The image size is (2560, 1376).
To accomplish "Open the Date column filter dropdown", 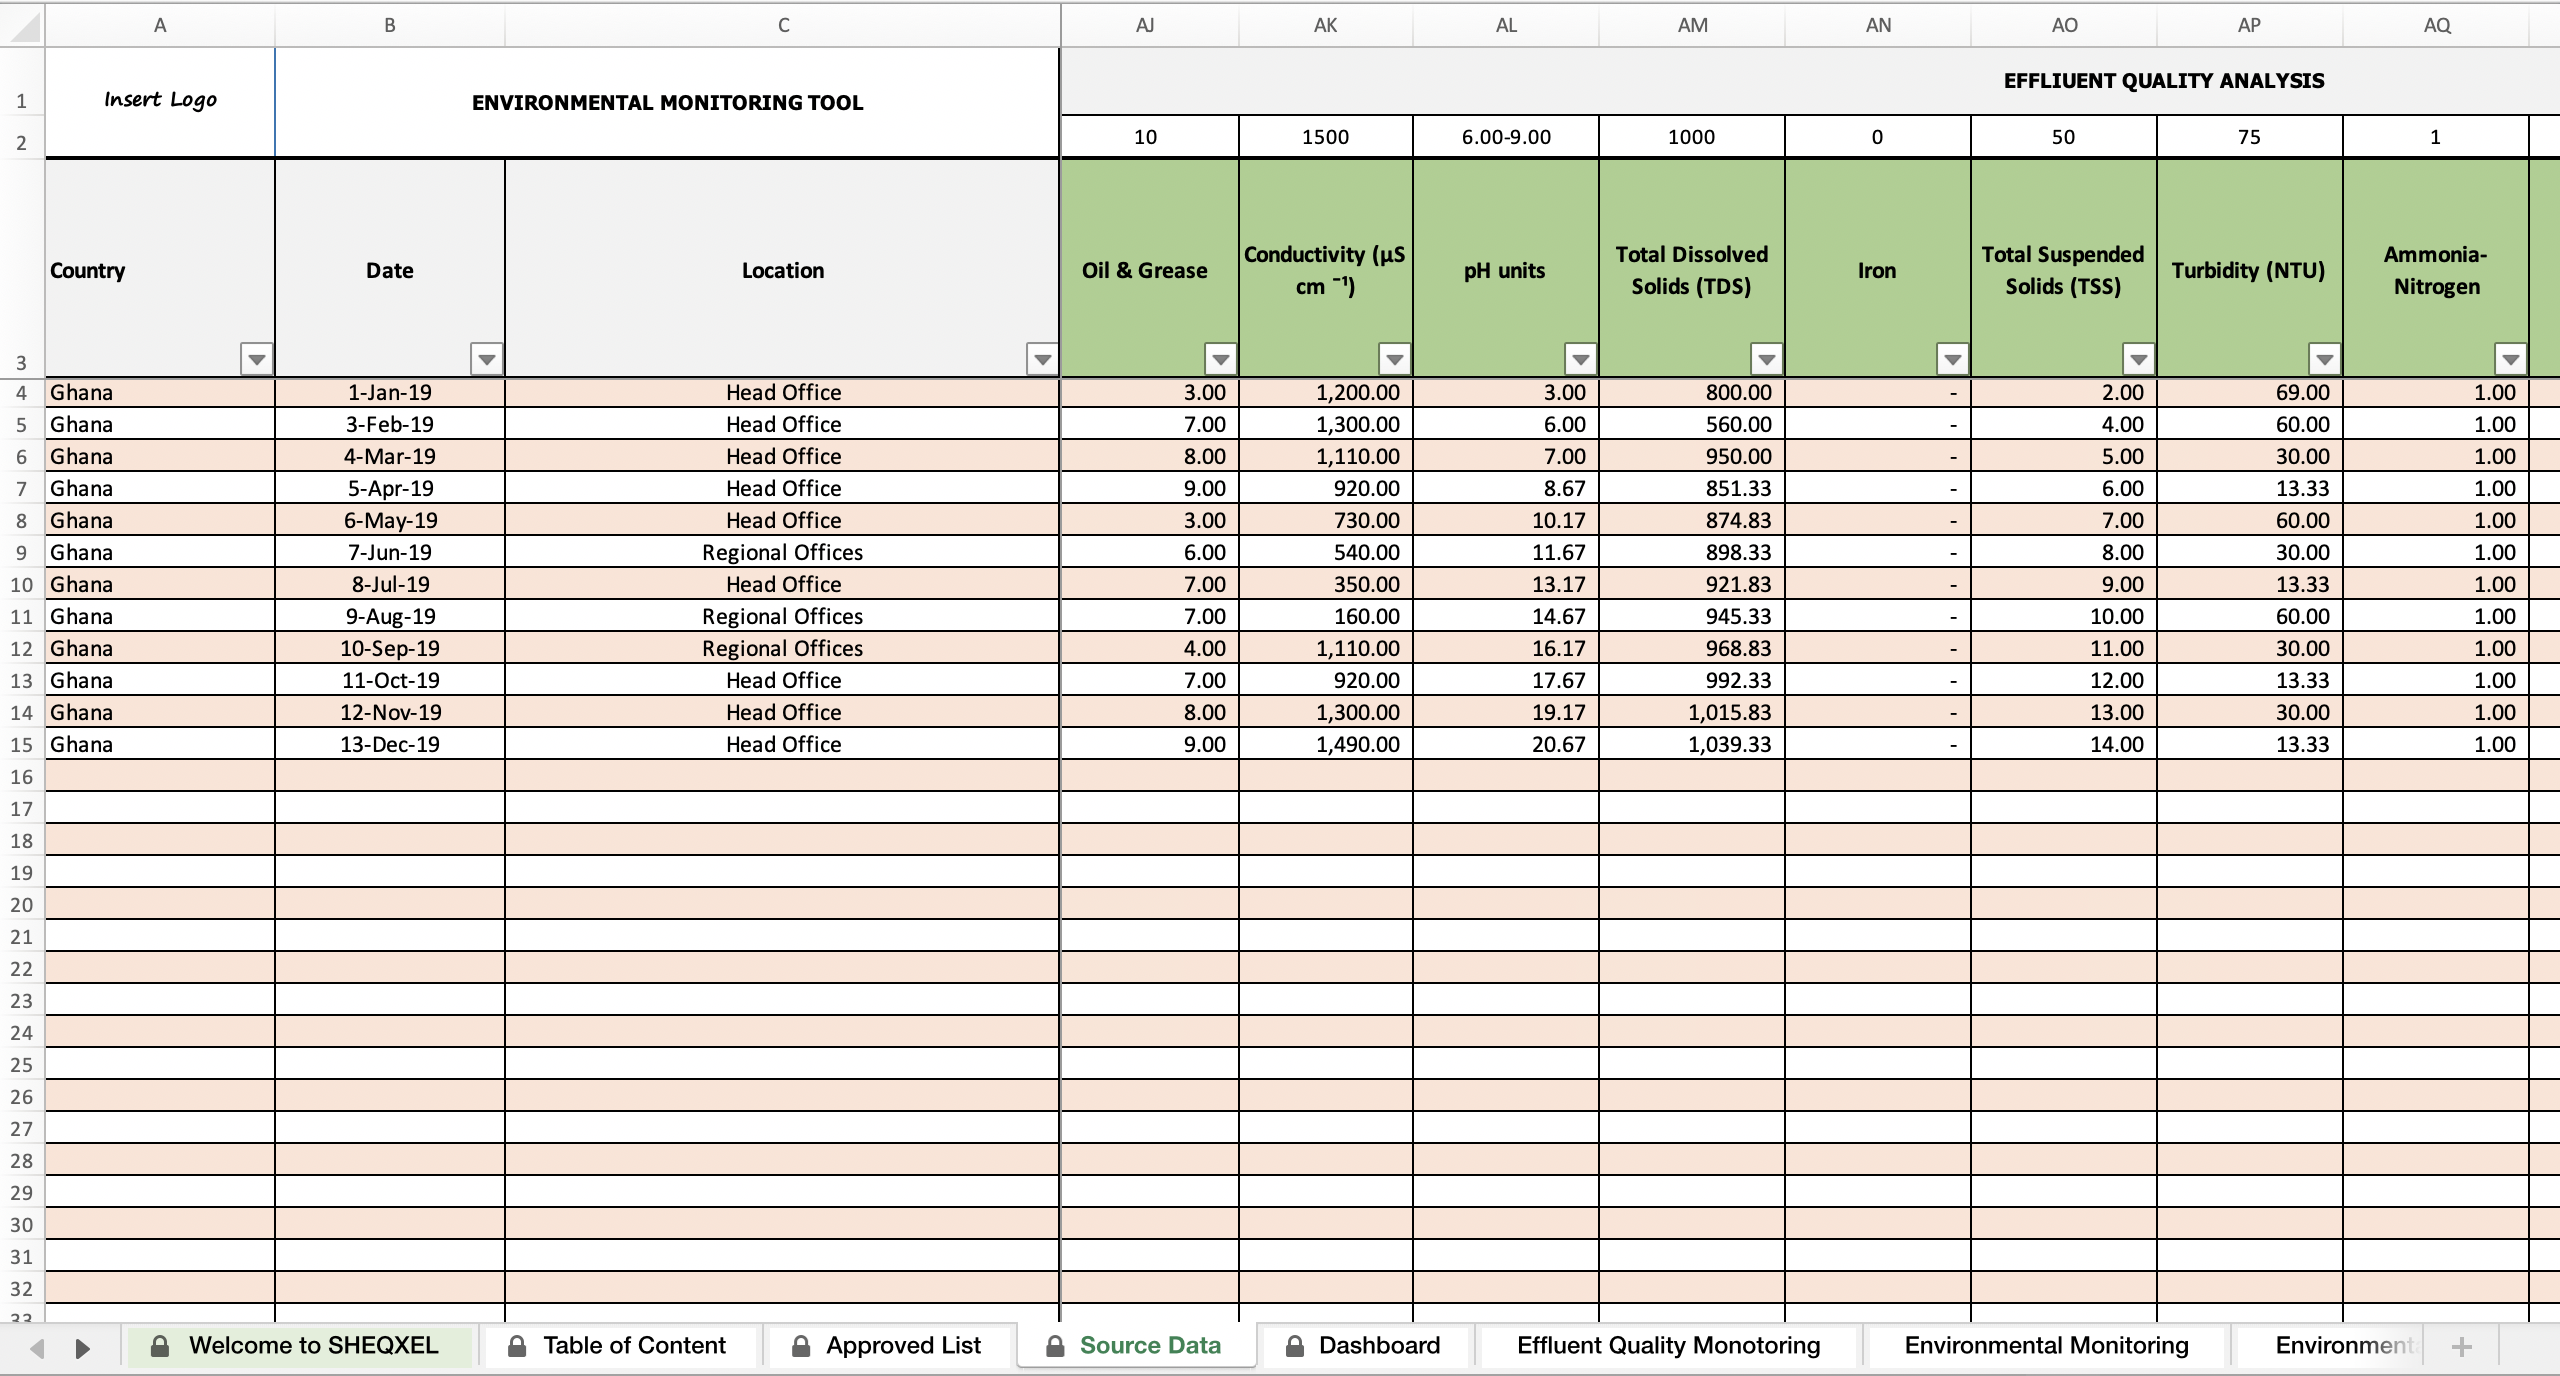I will point(487,359).
